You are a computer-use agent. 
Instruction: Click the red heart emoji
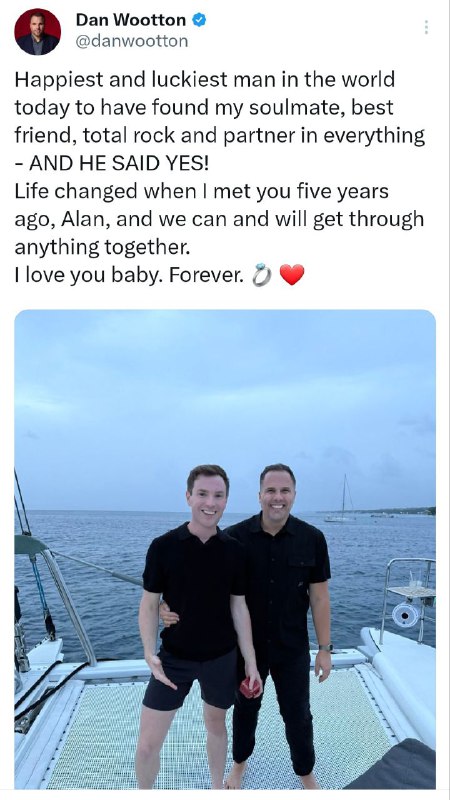pyautogui.click(x=292, y=275)
